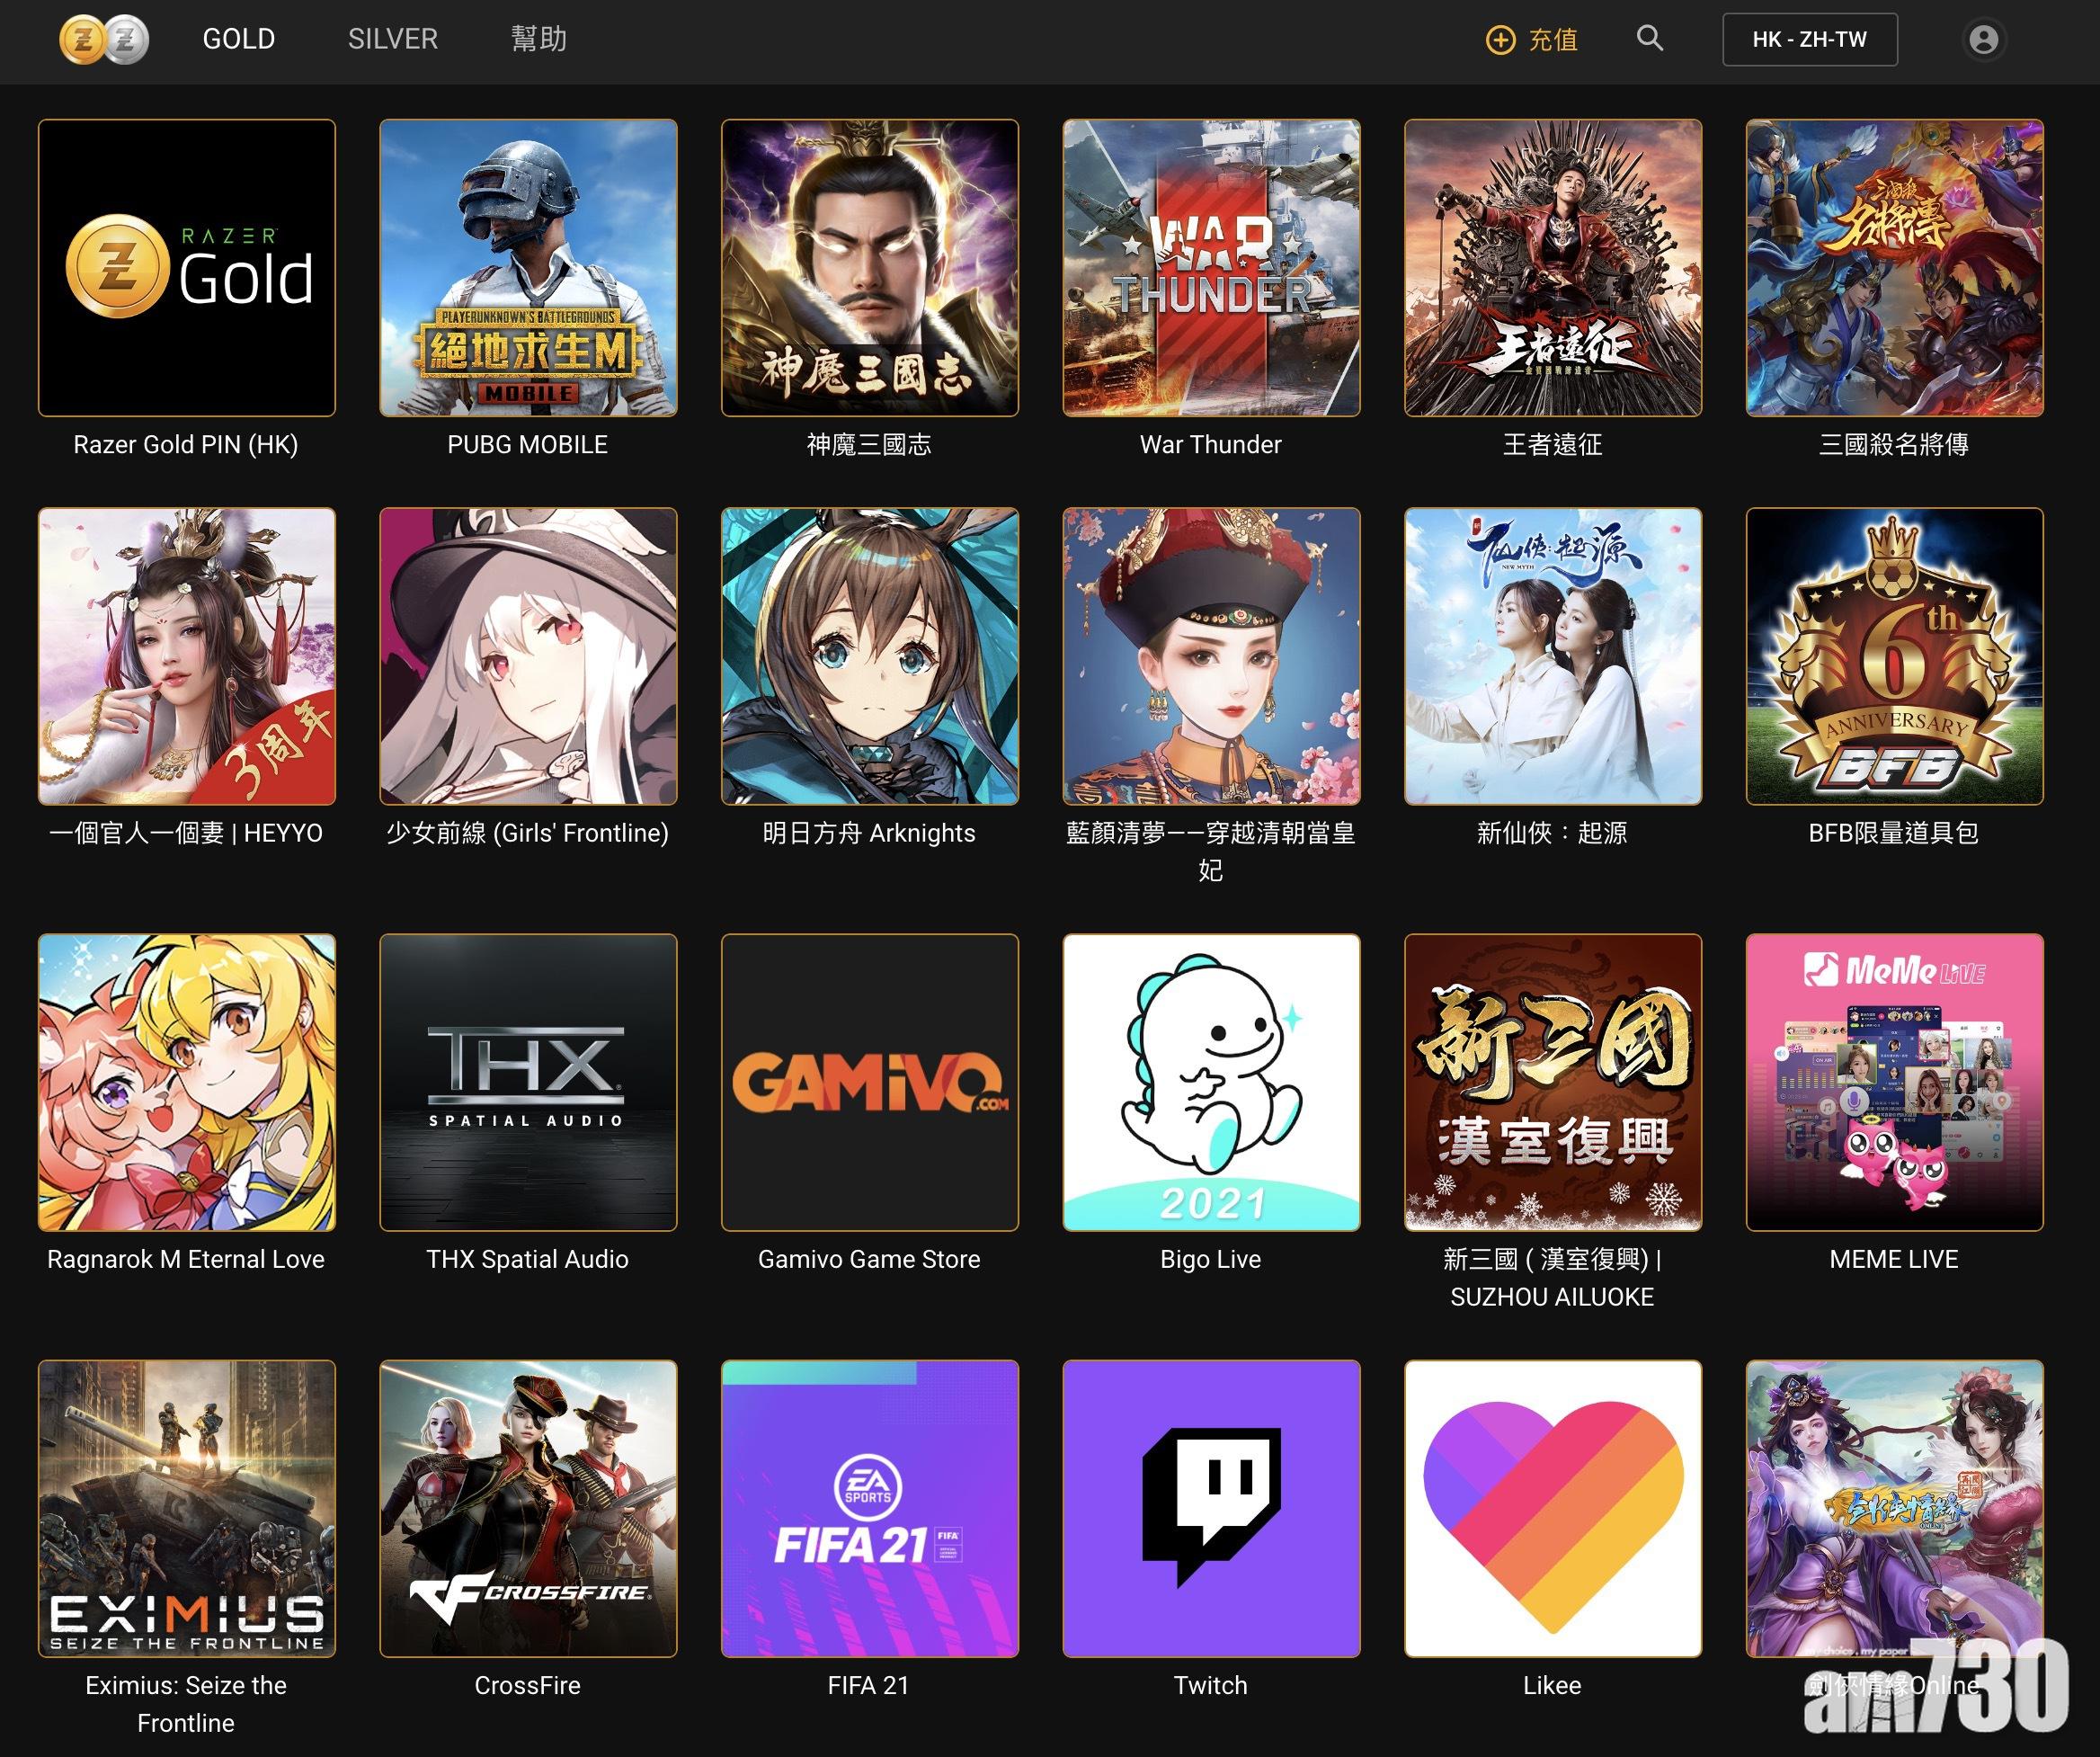
Task: Switch to the SILVER tab
Action: 392,39
